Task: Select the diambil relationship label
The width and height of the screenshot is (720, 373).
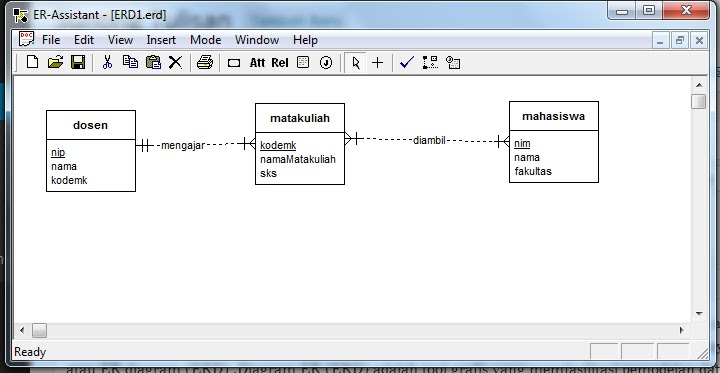Action: pyautogui.click(x=429, y=140)
